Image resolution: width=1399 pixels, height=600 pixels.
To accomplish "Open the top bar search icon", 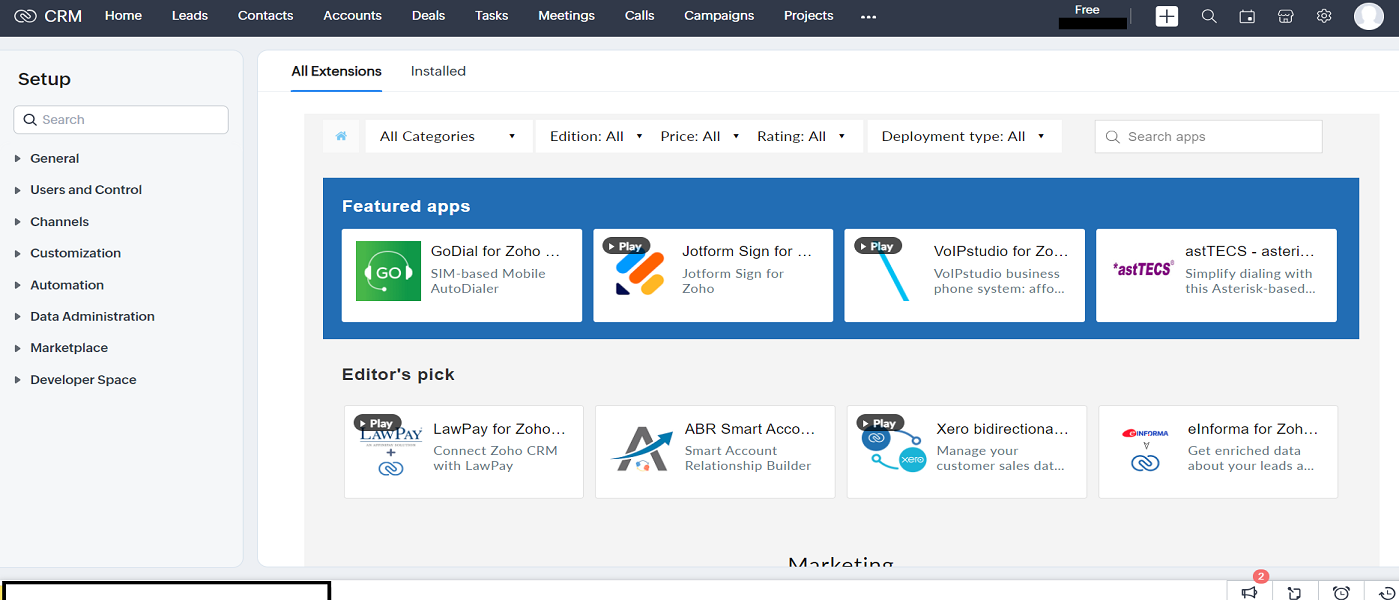I will click(x=1209, y=16).
